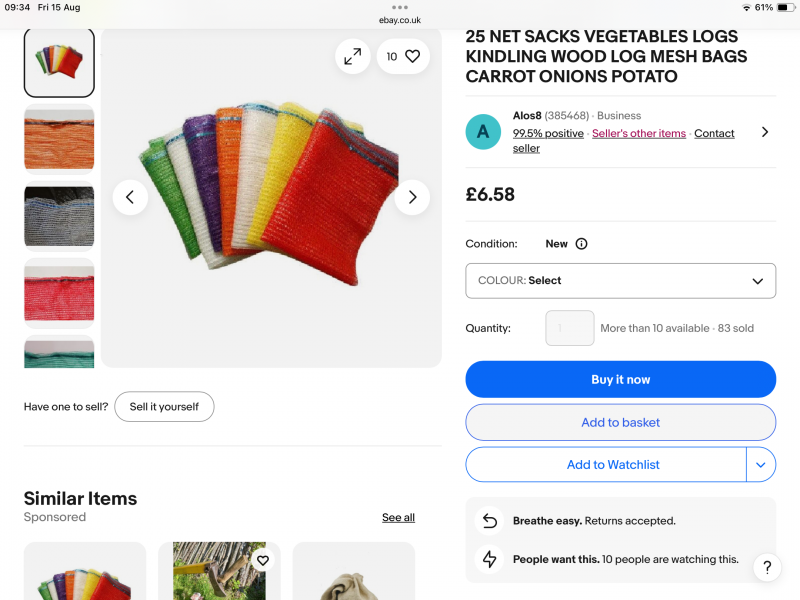Click the Quantity input field
This screenshot has height=600, width=800.
(x=570, y=328)
